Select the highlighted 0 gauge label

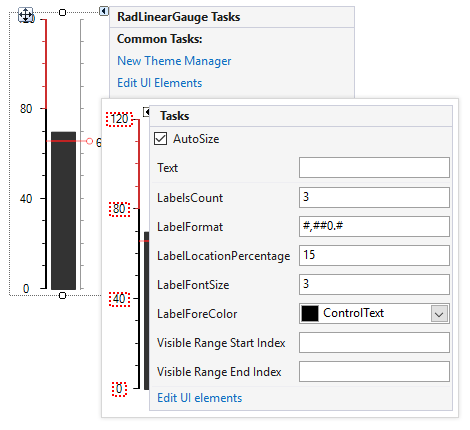(119, 389)
